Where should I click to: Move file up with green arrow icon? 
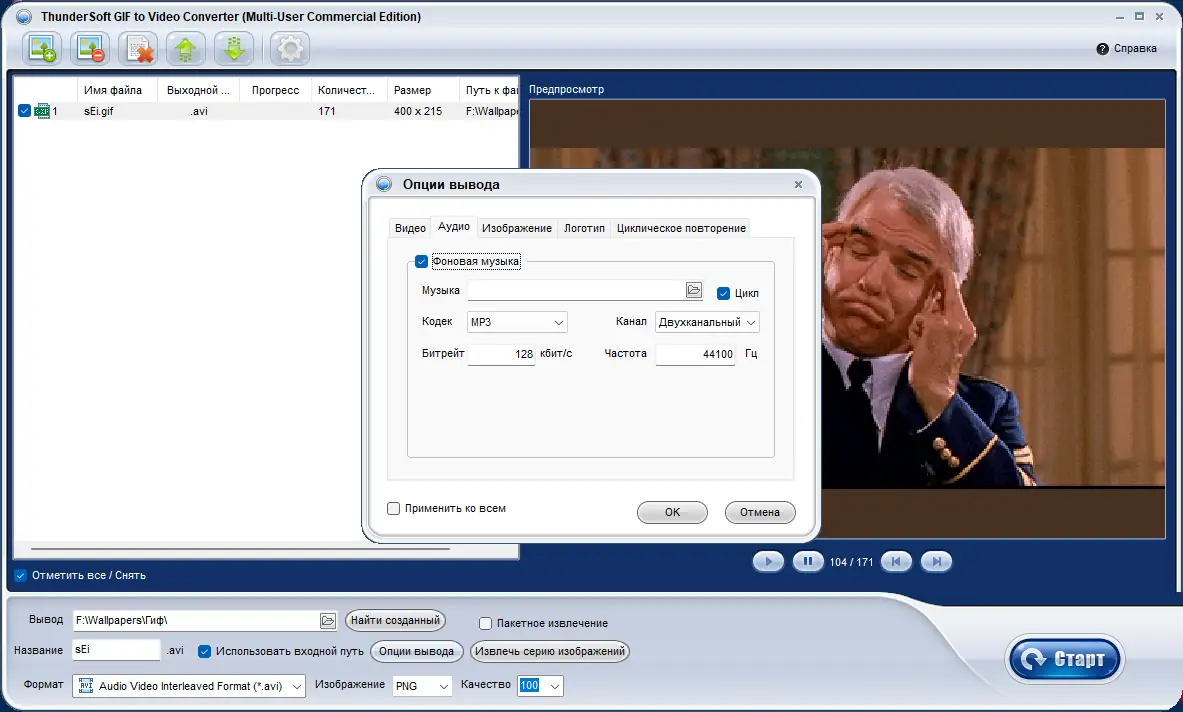click(186, 49)
